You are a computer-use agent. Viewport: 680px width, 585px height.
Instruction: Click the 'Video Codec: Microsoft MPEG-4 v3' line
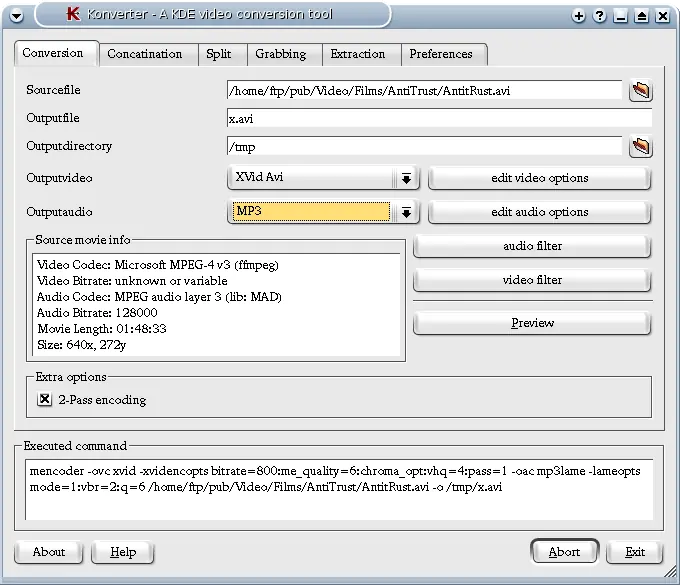158,265
